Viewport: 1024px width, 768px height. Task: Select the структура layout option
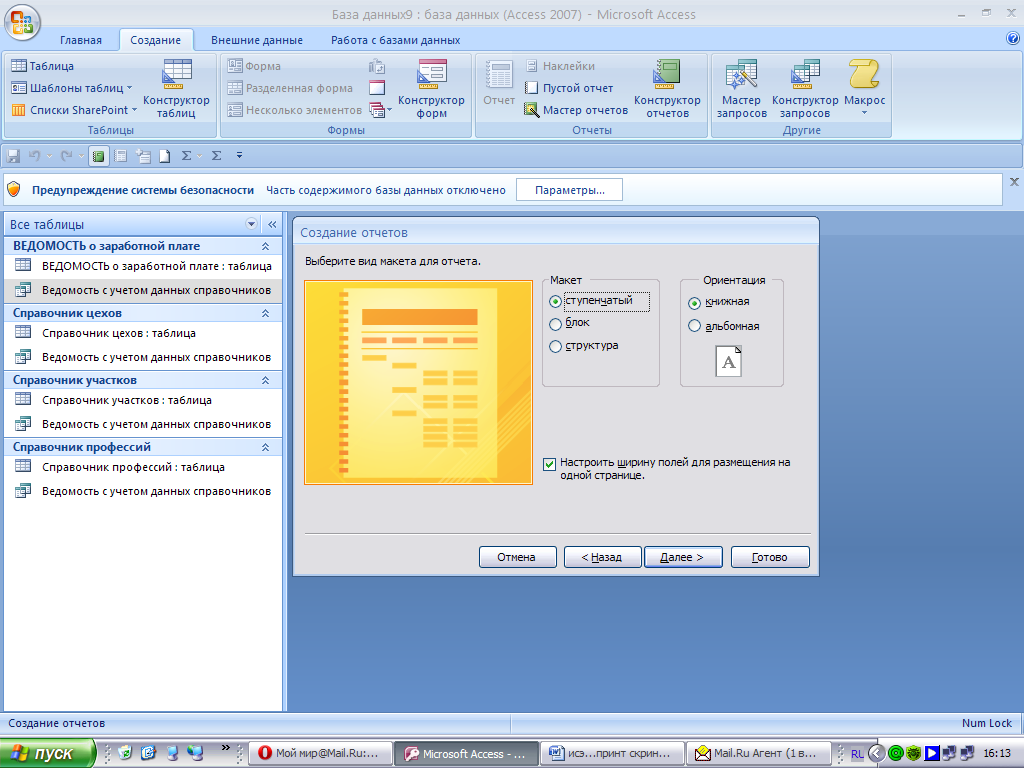point(555,346)
